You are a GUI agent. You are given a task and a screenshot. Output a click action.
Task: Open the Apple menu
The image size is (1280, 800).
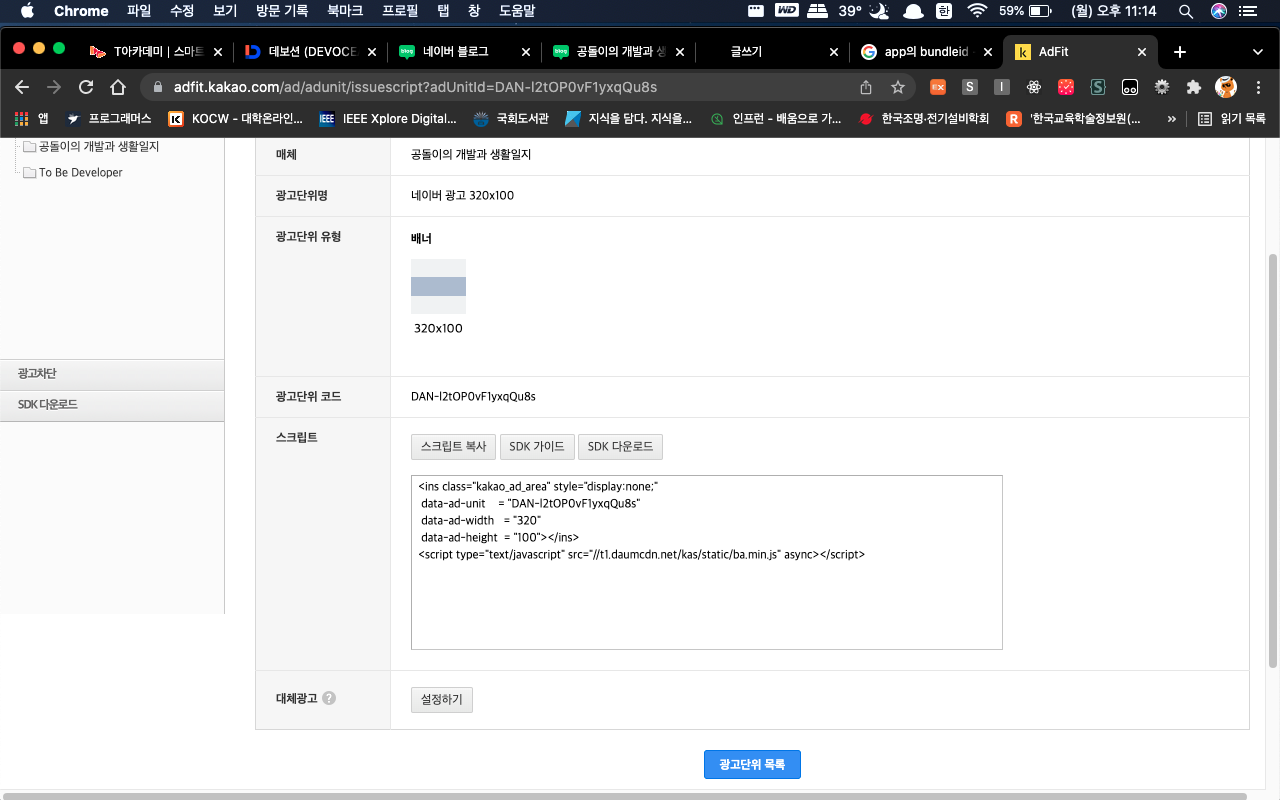point(27,11)
